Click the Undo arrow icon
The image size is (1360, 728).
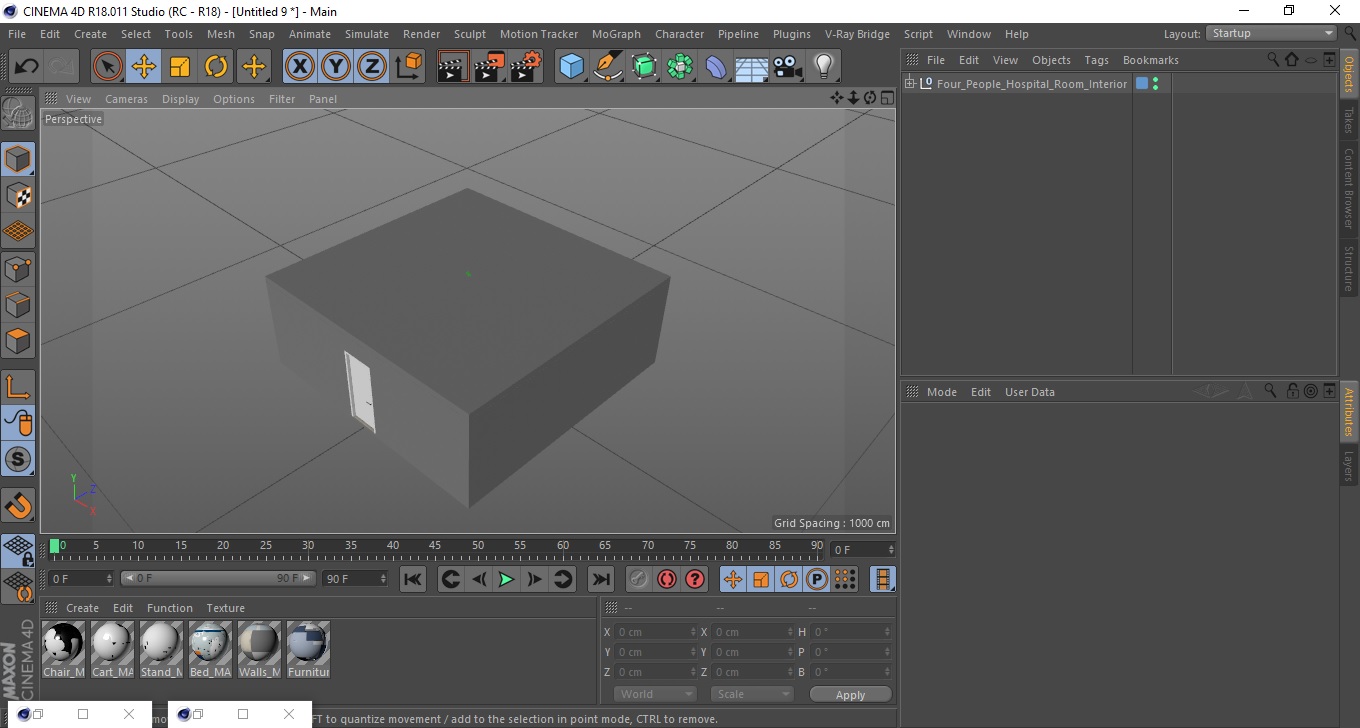27,67
